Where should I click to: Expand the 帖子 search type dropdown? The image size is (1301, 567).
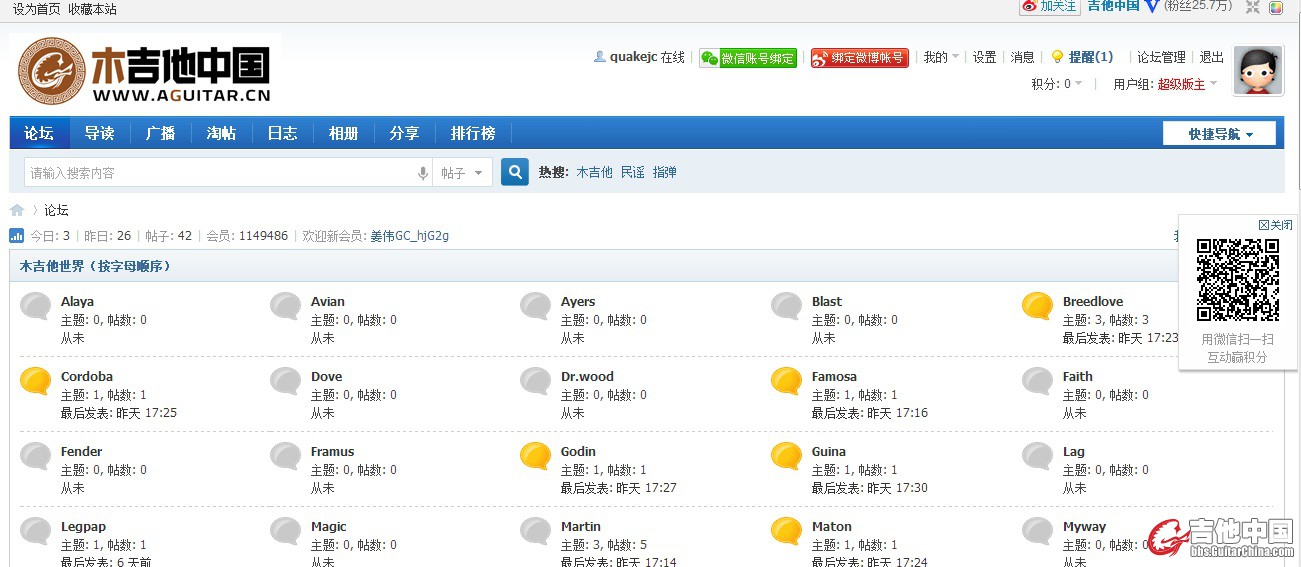pos(462,173)
